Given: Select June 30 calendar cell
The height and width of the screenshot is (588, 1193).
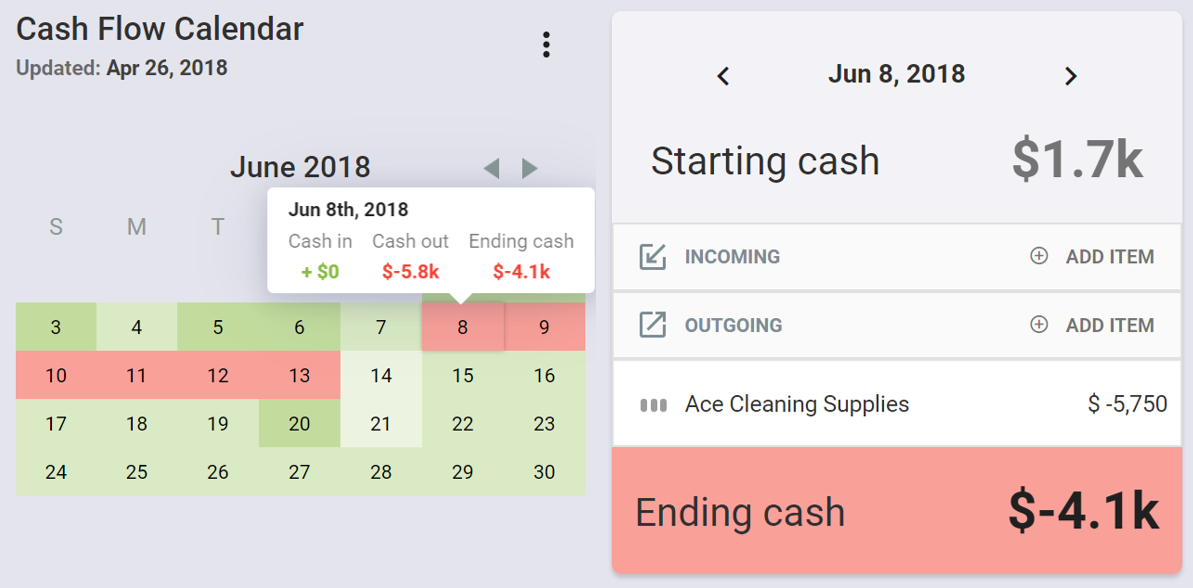Looking at the screenshot, I should click(x=544, y=472).
